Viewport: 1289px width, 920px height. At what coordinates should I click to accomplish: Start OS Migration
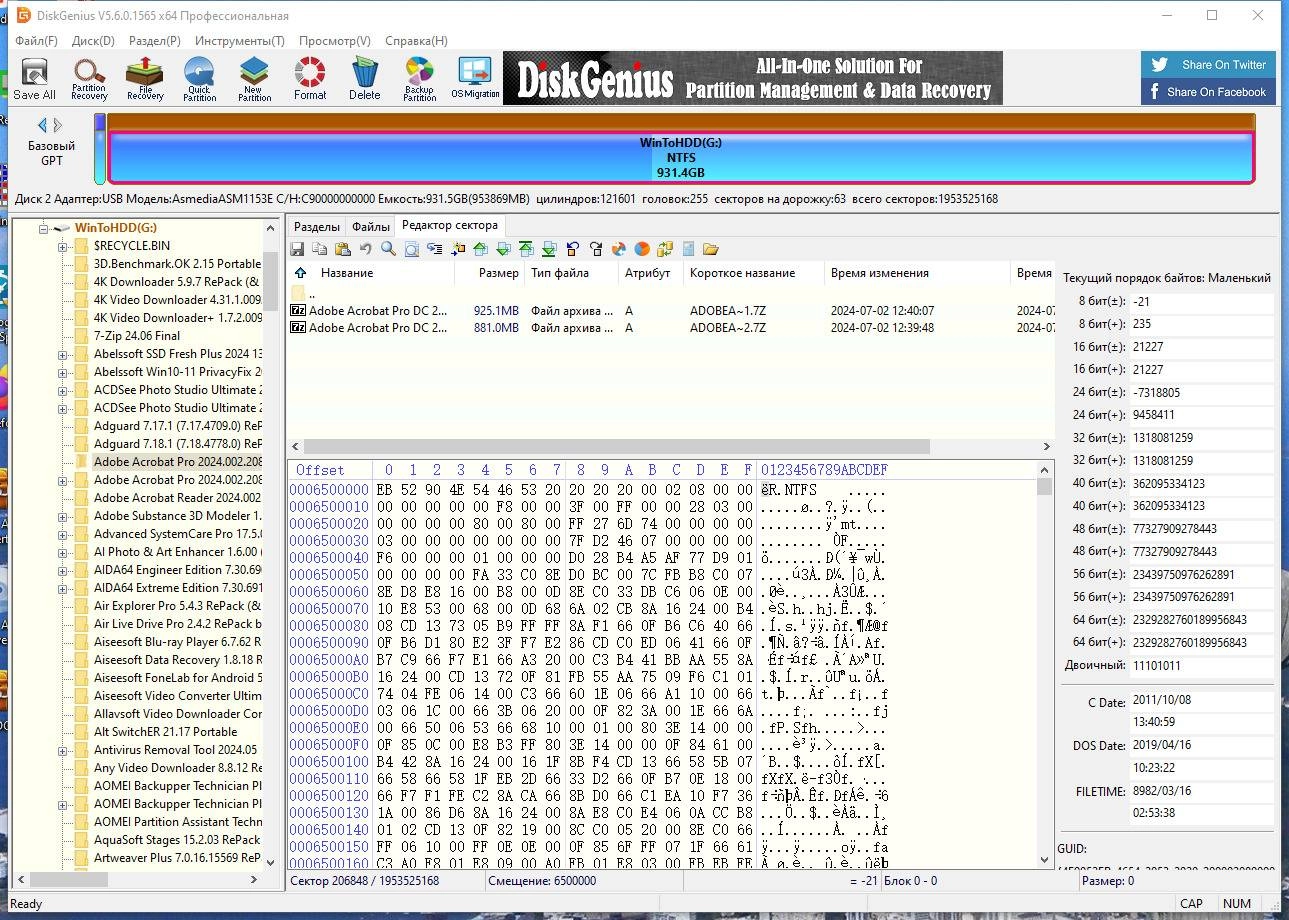point(474,78)
